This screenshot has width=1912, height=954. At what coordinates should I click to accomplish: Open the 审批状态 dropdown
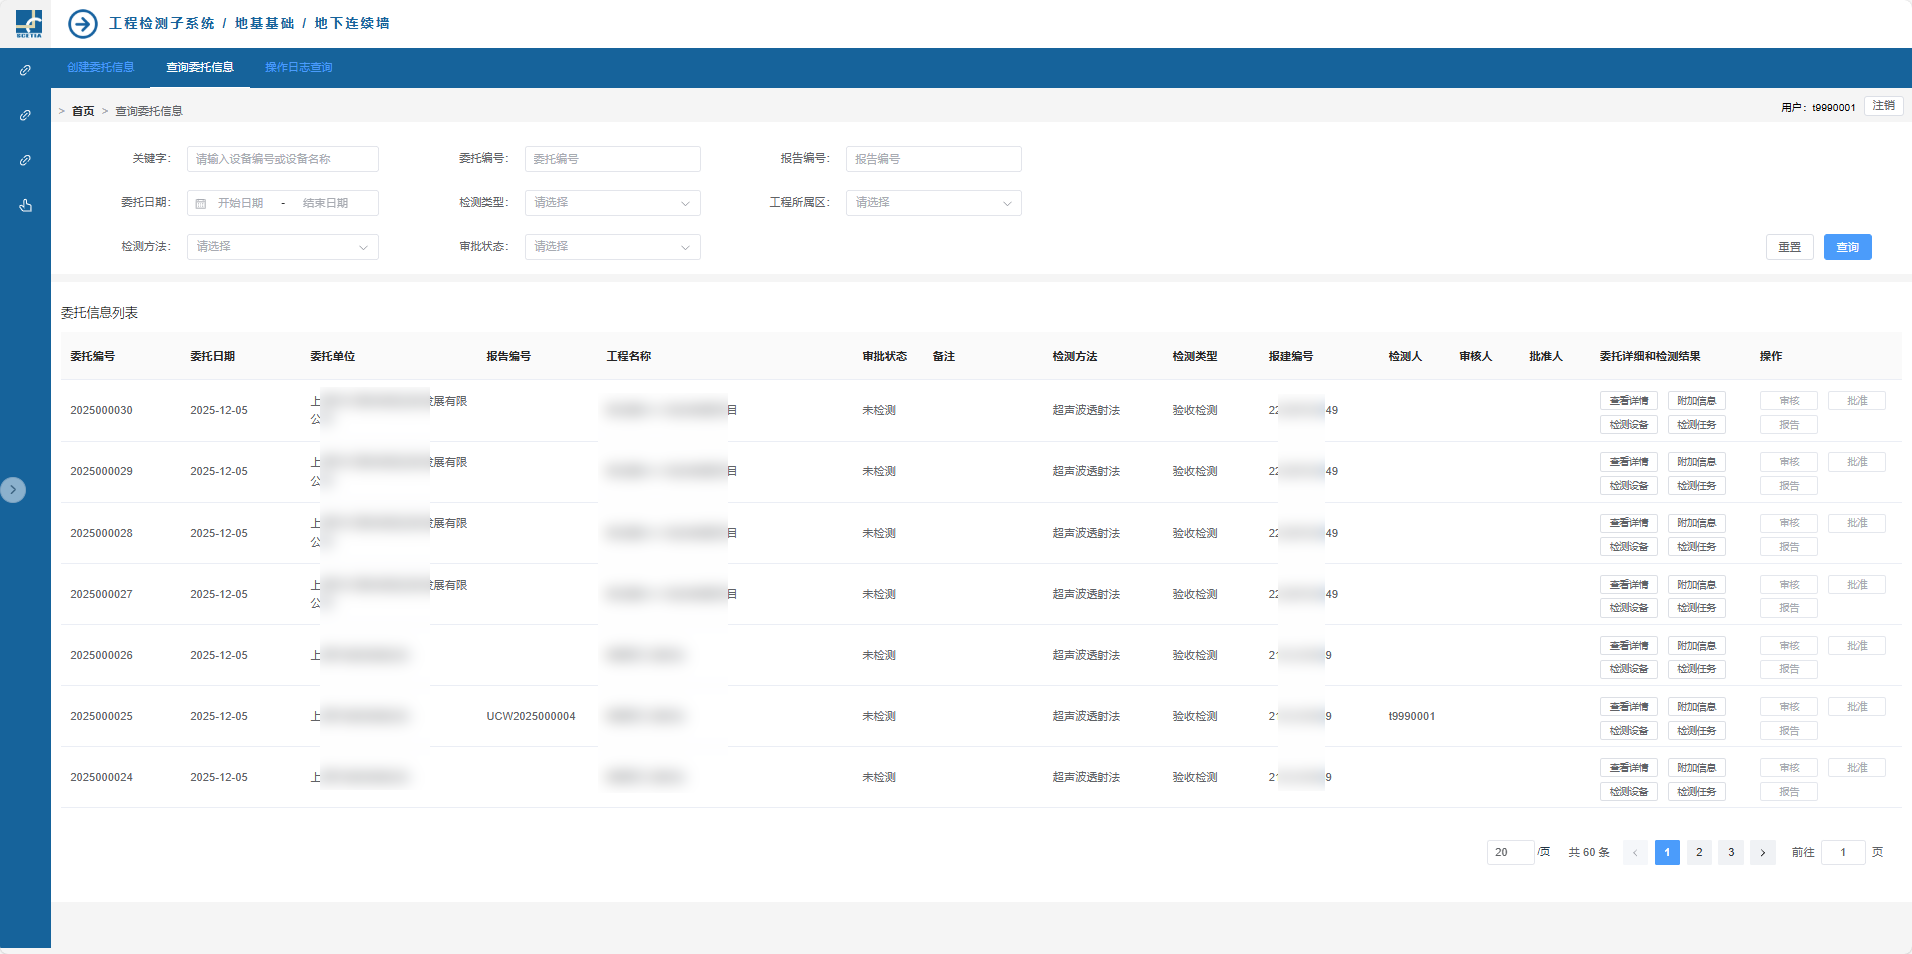[612, 247]
